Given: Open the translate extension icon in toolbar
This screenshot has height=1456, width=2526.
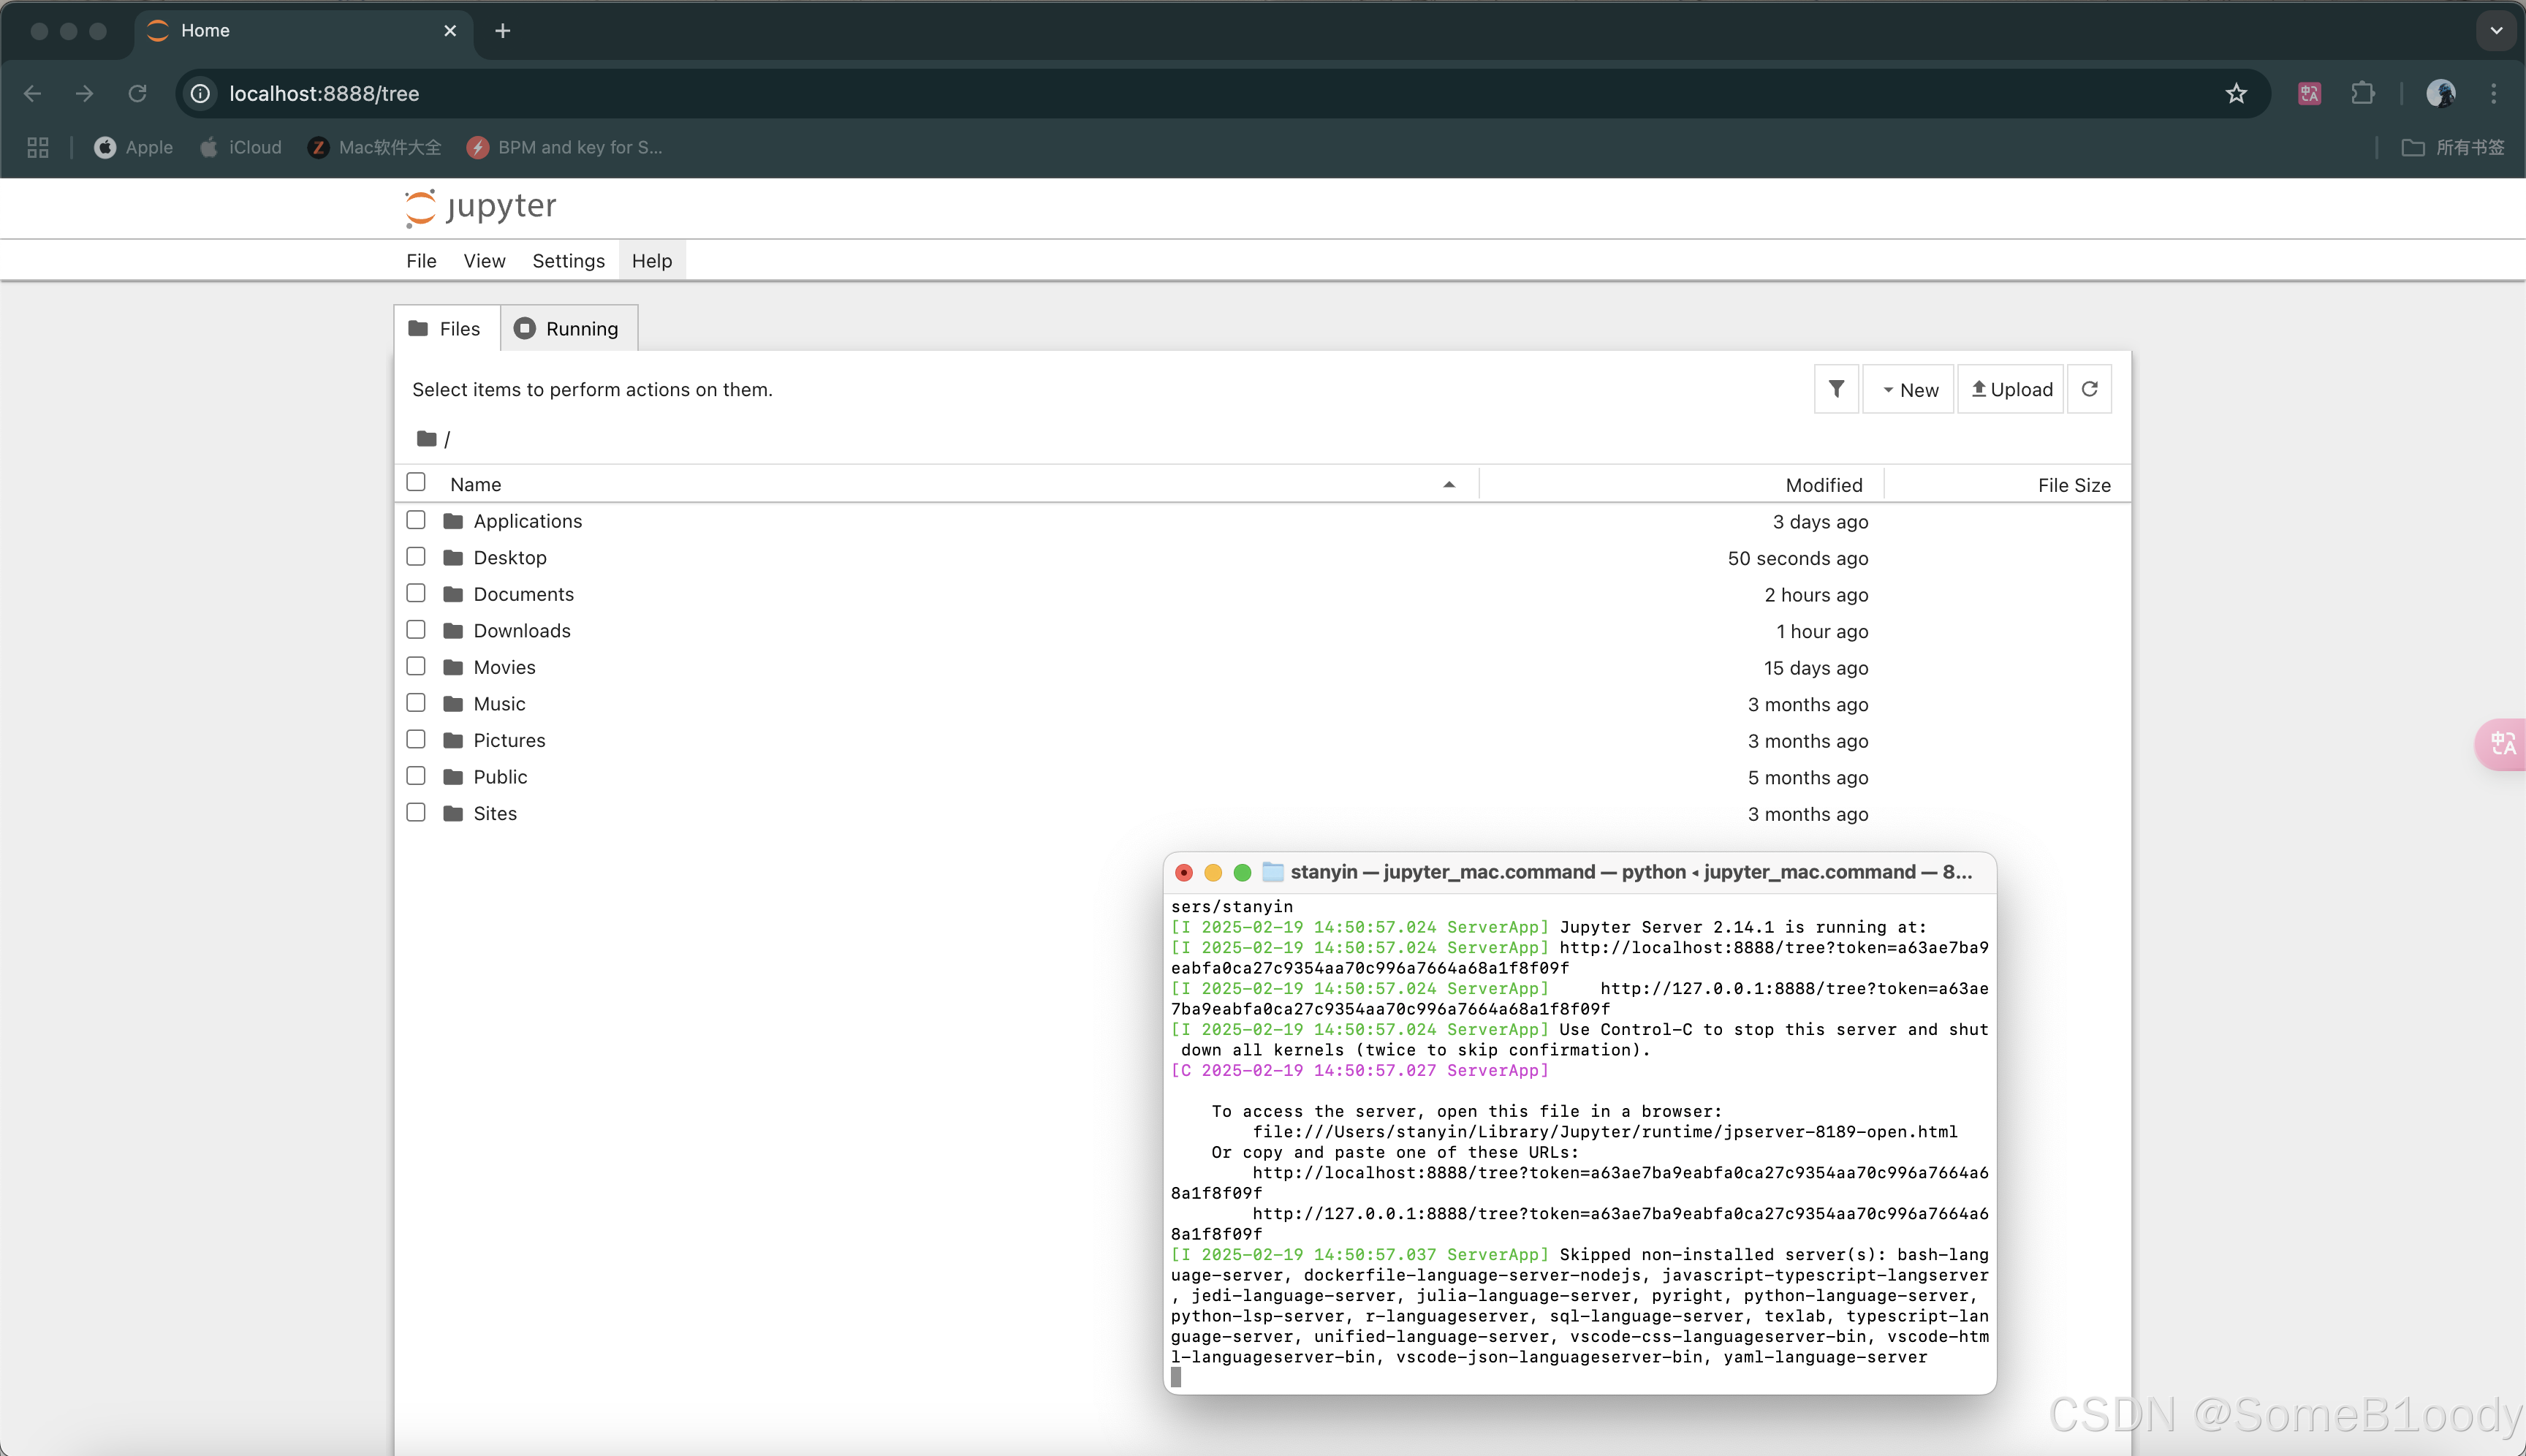Looking at the screenshot, I should (2309, 93).
